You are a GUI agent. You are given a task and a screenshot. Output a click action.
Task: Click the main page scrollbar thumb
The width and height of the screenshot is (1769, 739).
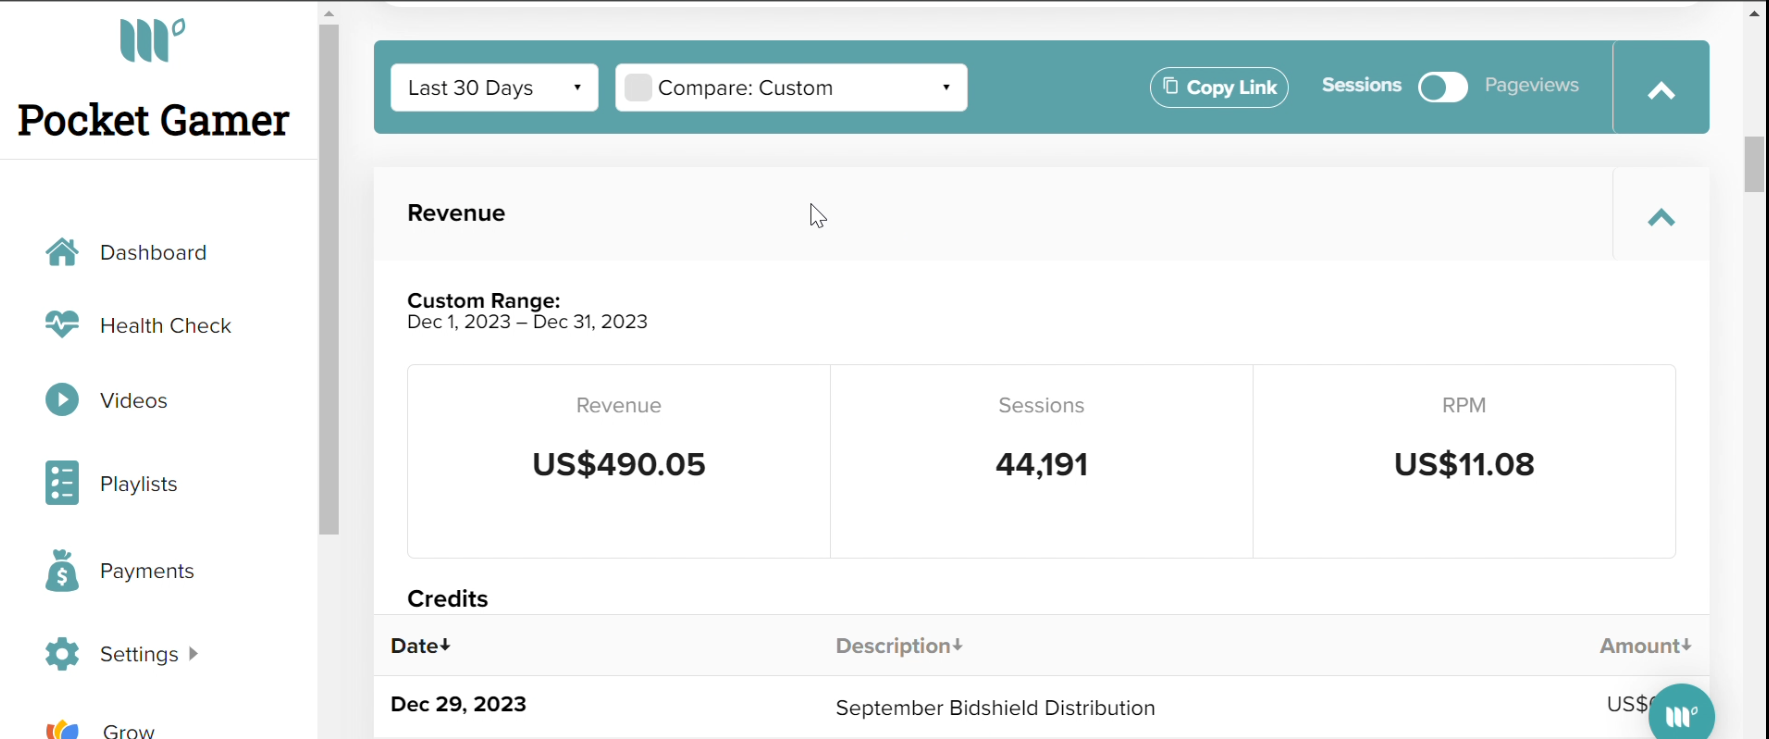pyautogui.click(x=1754, y=164)
